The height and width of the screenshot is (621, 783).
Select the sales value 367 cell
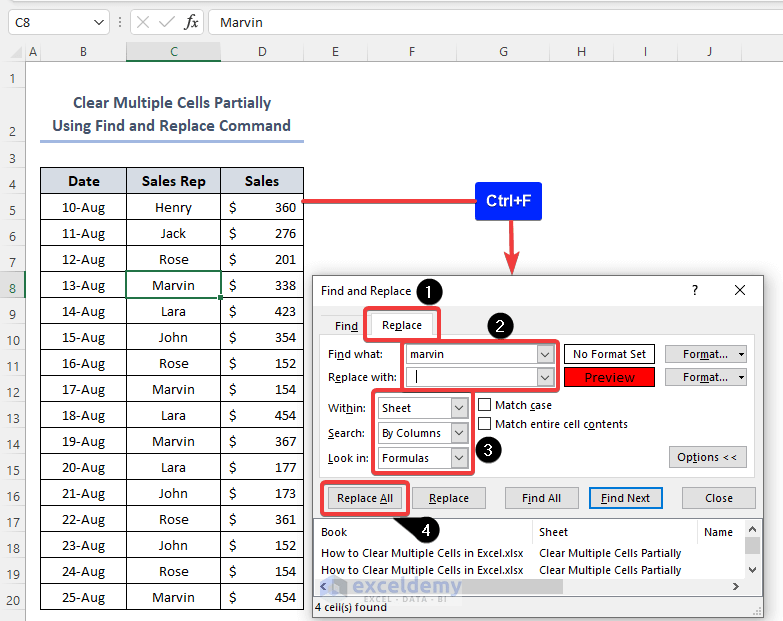tap(262, 441)
